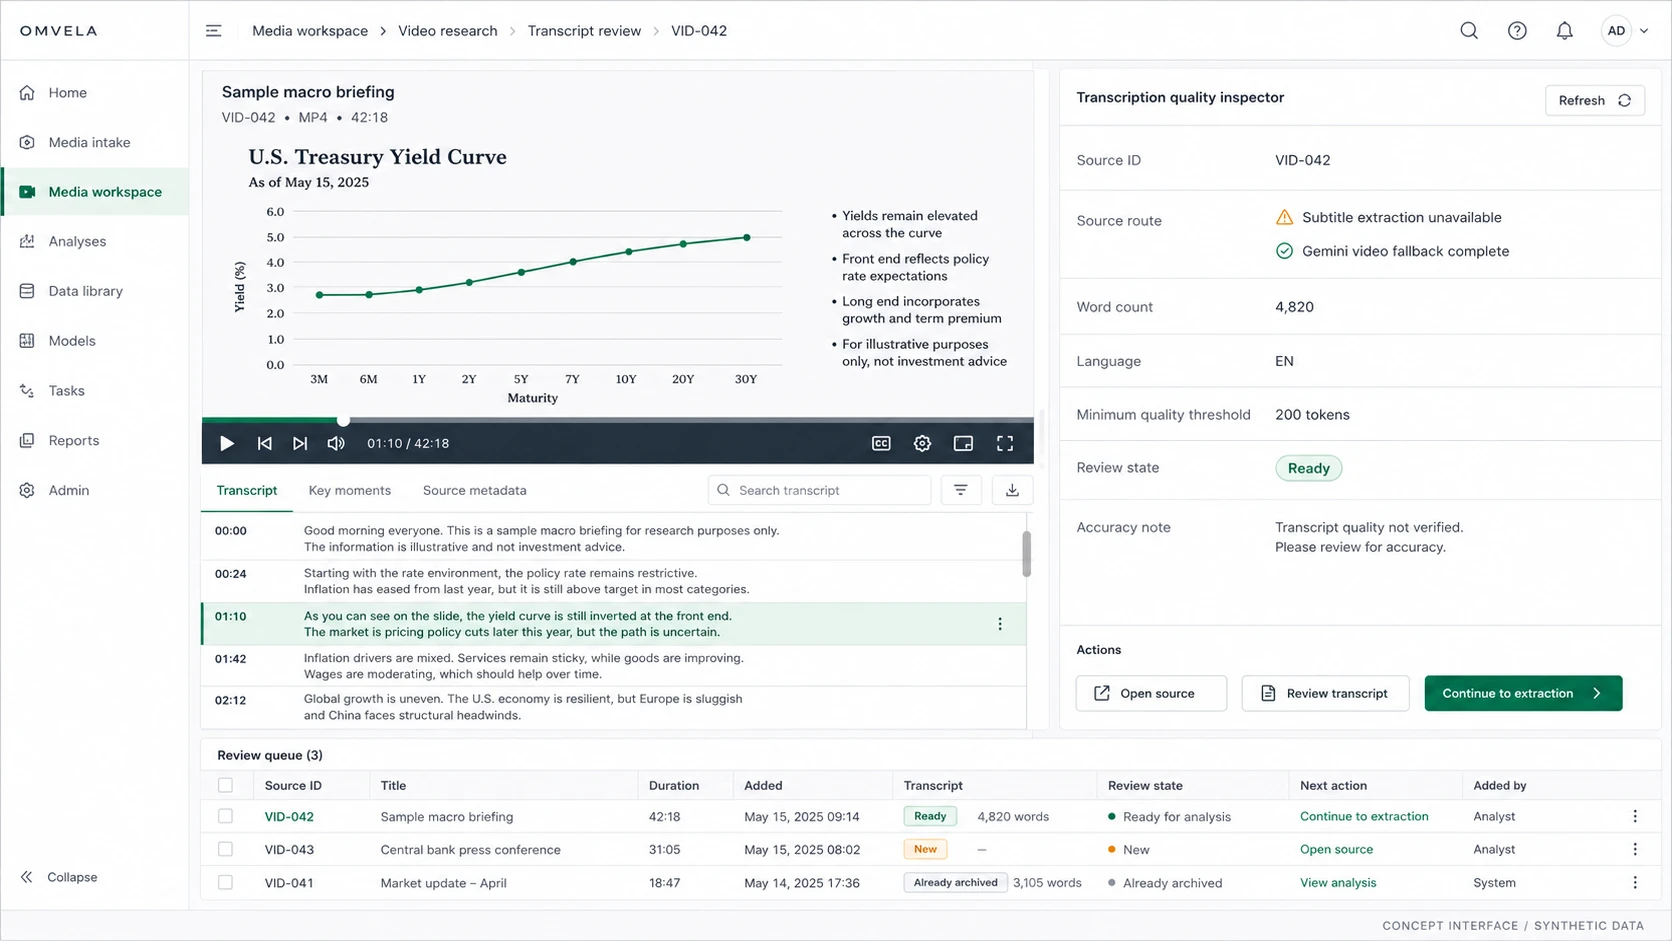Enter fullscreen video mode

[1005, 443]
